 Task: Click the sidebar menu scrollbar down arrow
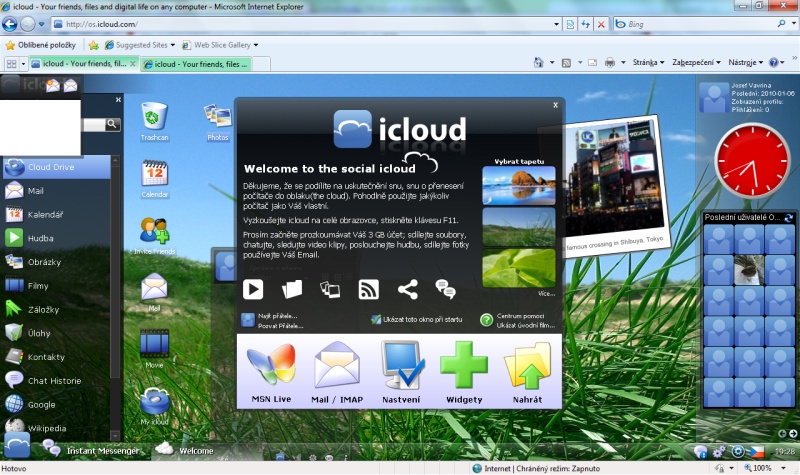pos(115,436)
